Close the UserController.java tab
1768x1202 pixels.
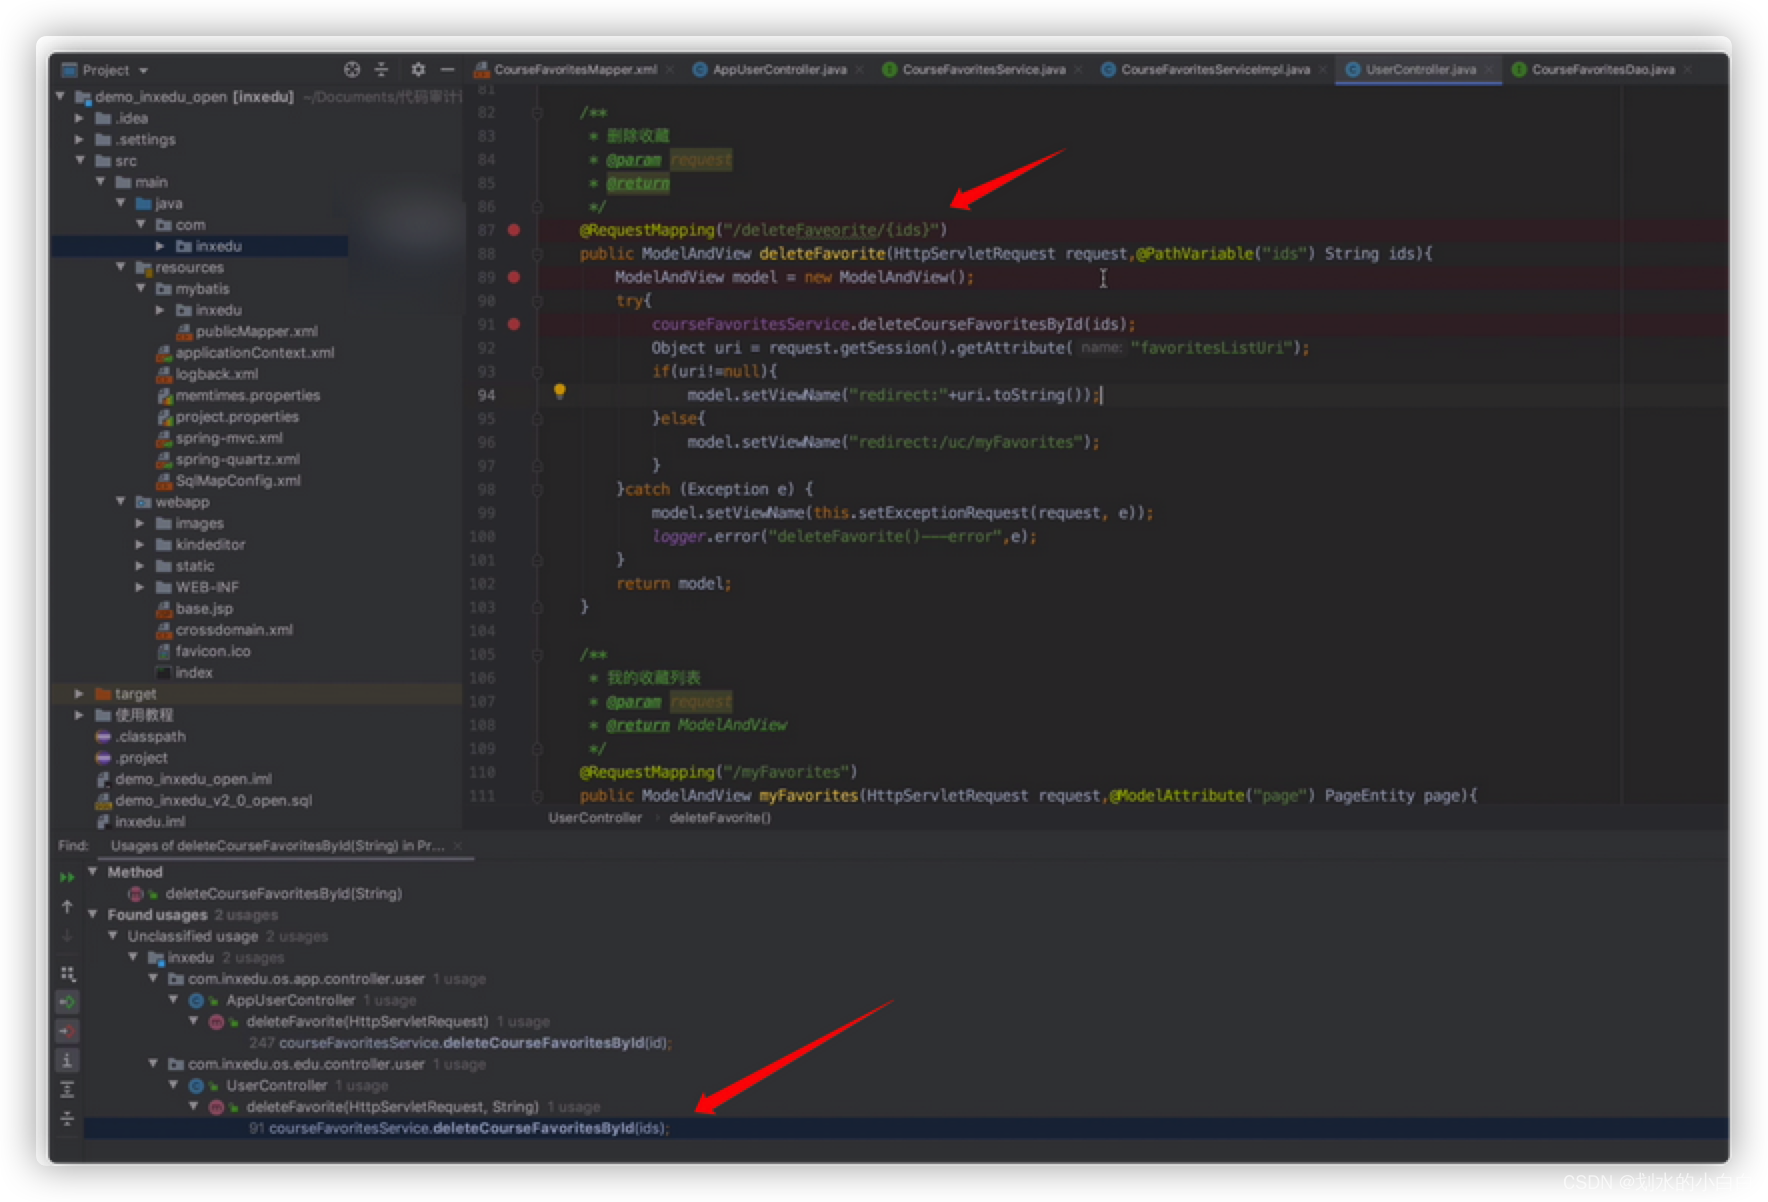pyautogui.click(x=1489, y=70)
